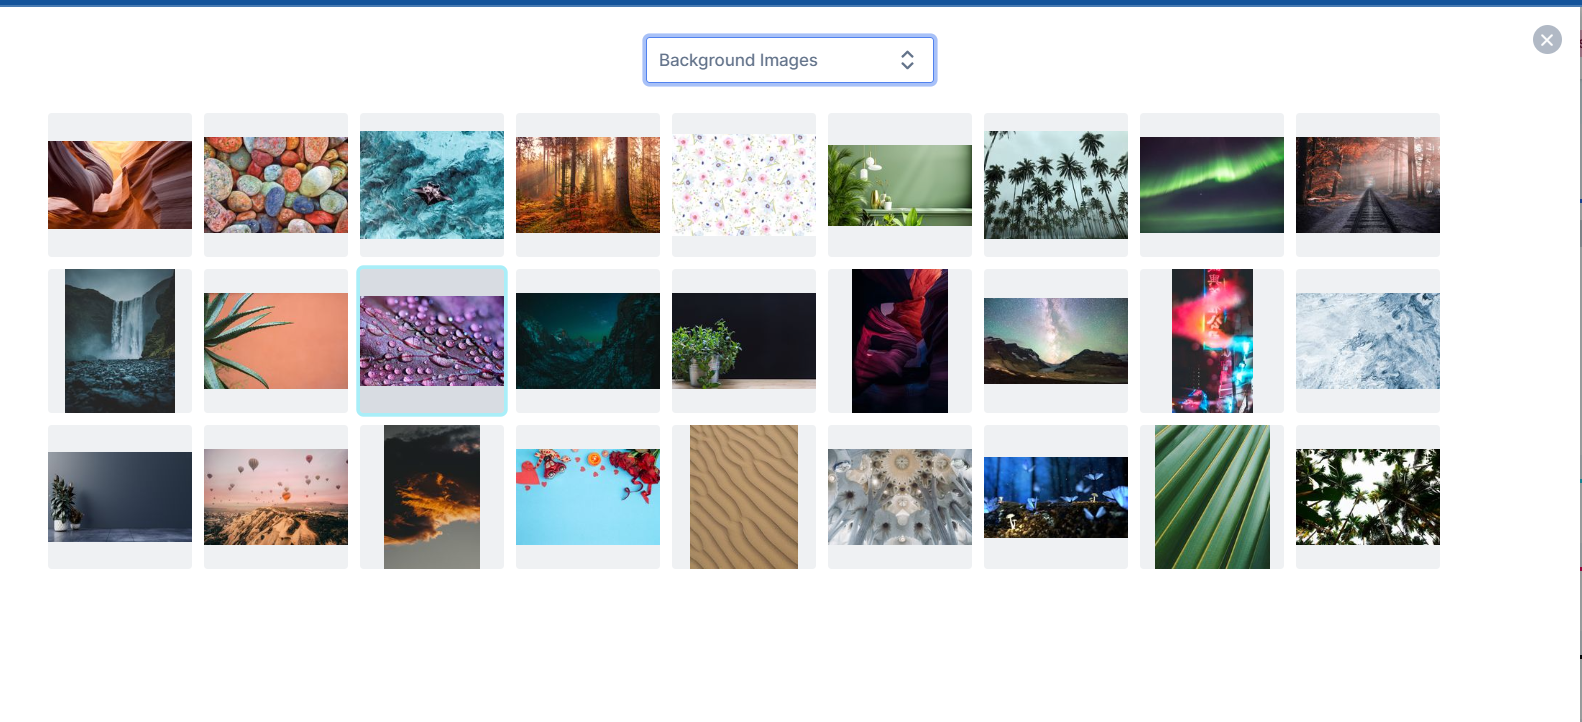Pick the dark teal mountain night thumbnail
Viewport: 1582px width, 722px height.
pos(588,341)
